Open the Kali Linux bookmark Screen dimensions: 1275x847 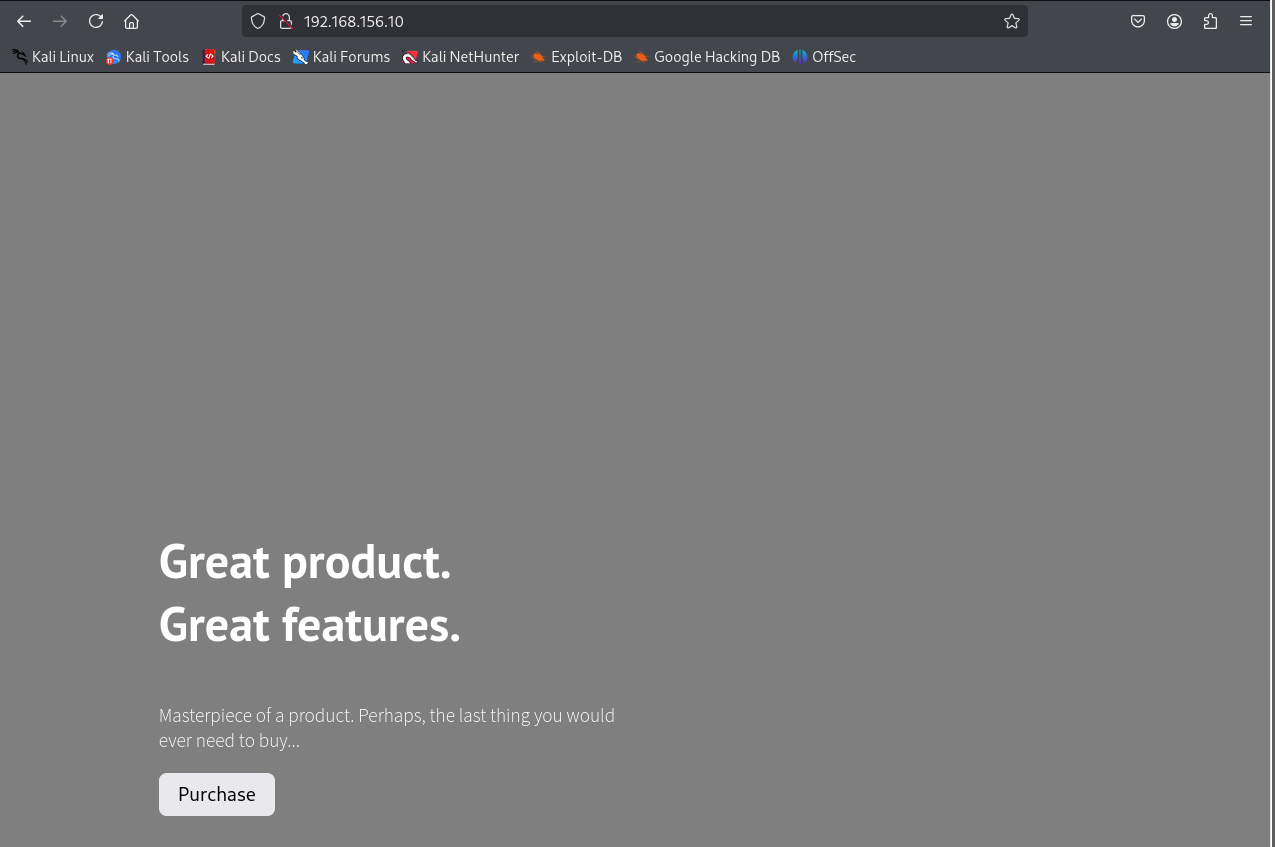53,57
